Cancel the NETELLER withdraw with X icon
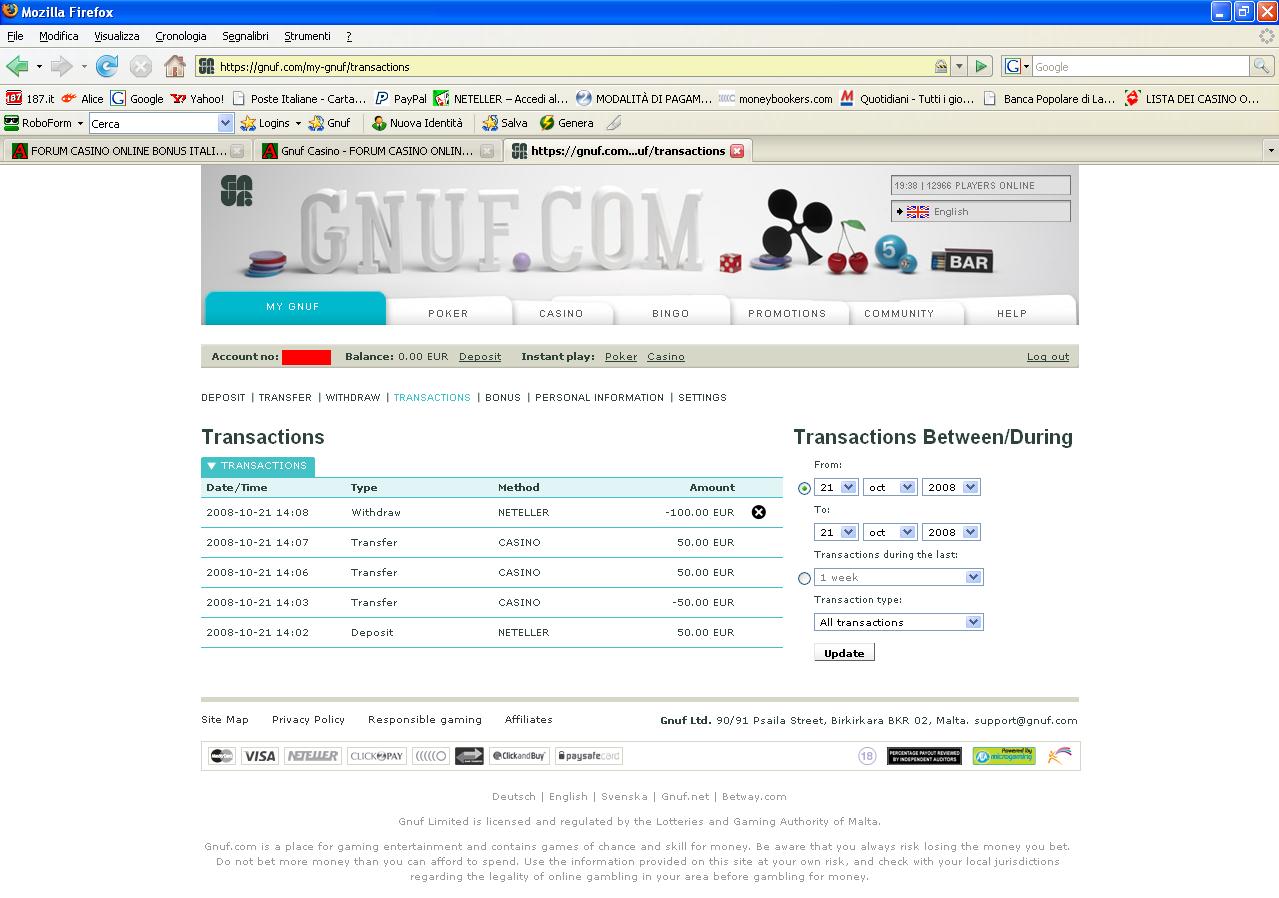1279x898 pixels. coord(759,512)
